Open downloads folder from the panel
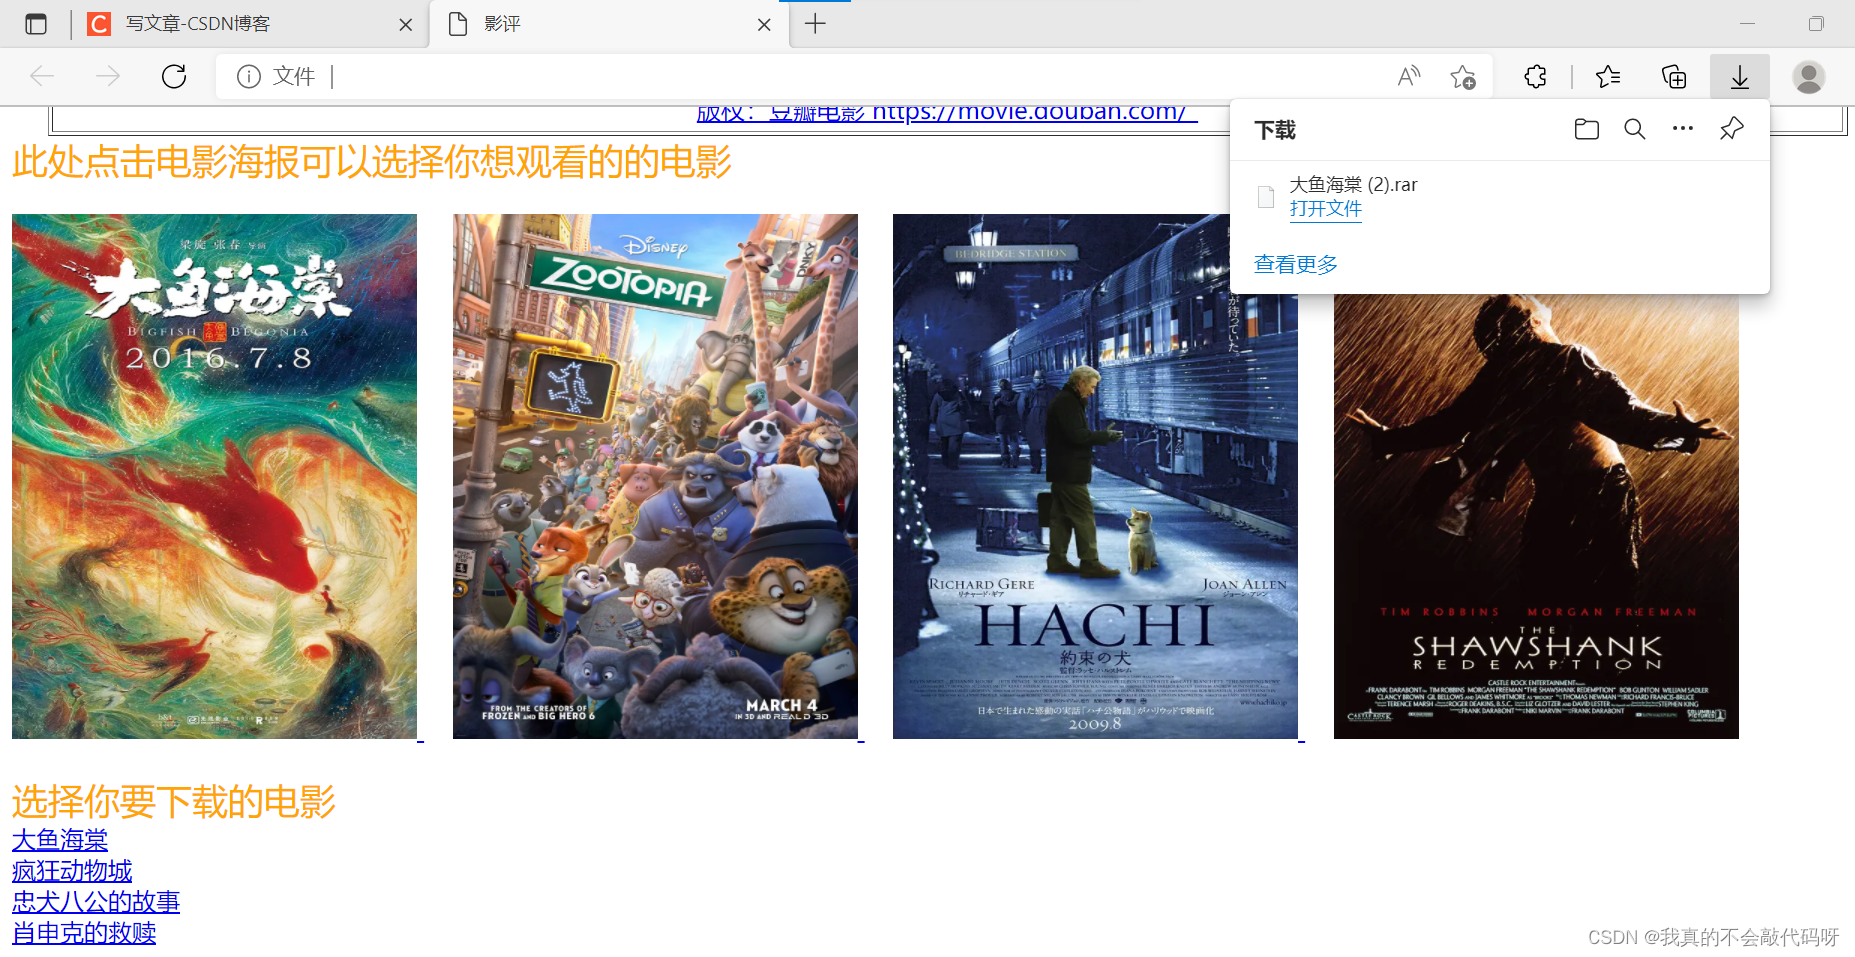 (x=1586, y=129)
